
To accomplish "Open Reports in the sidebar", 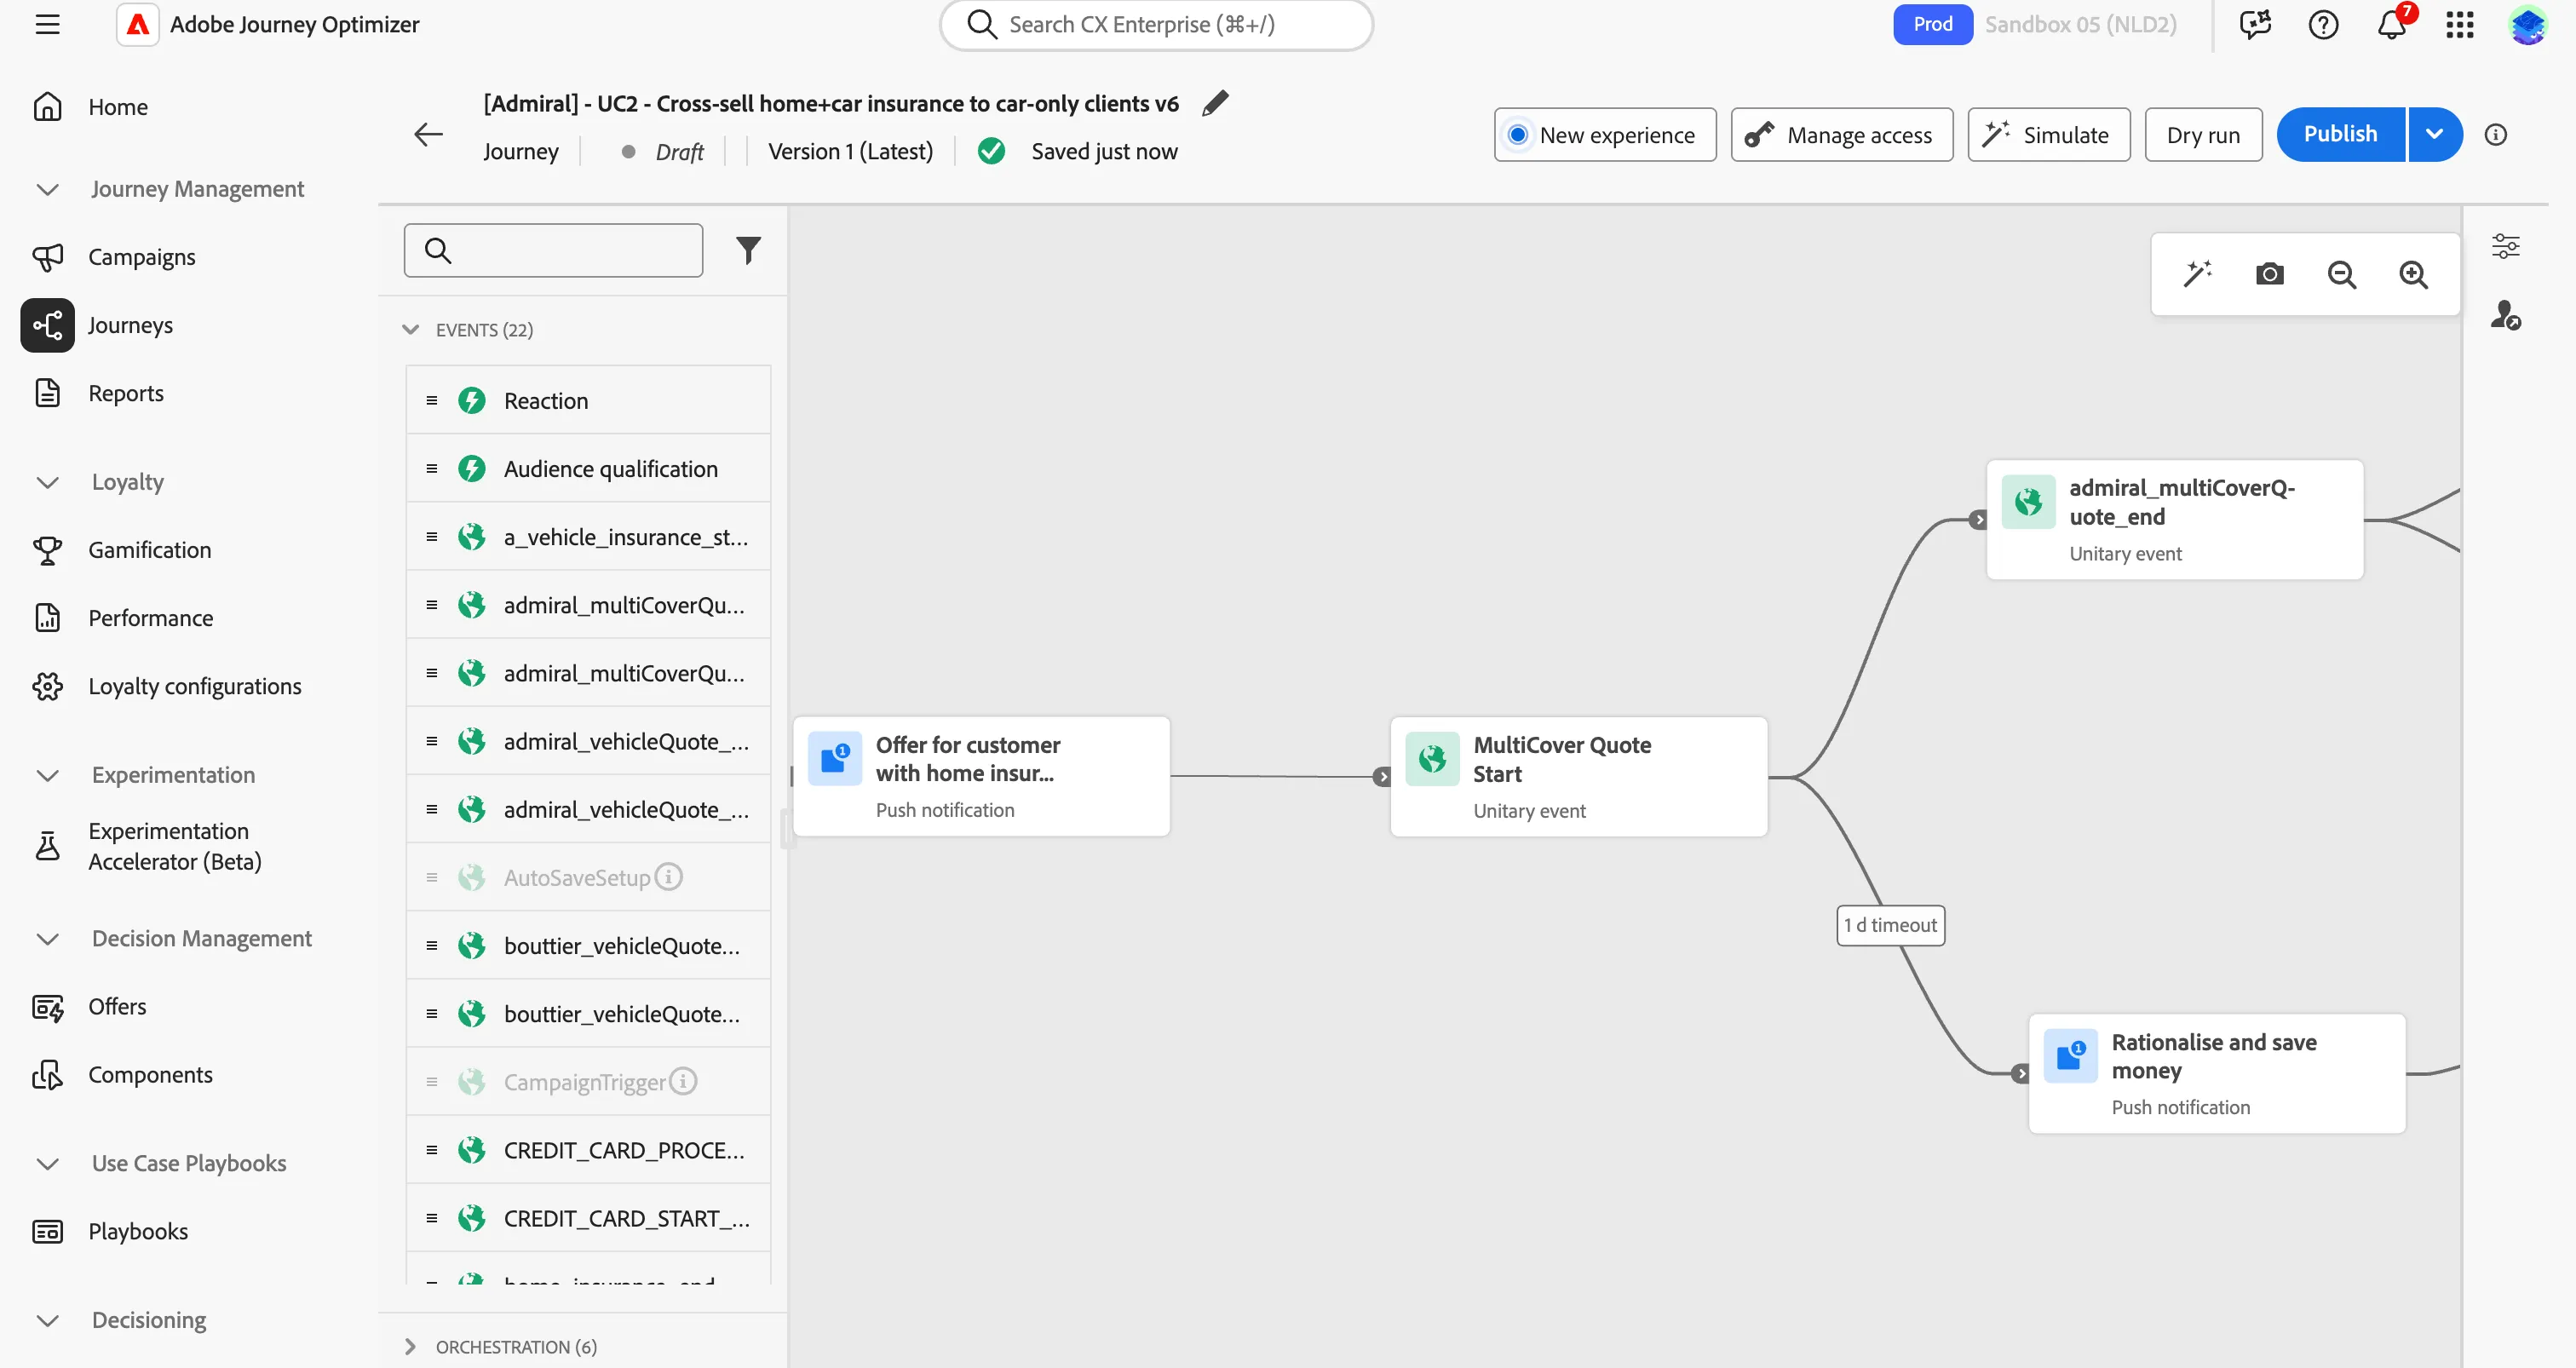I will pyautogui.click(x=125, y=393).
